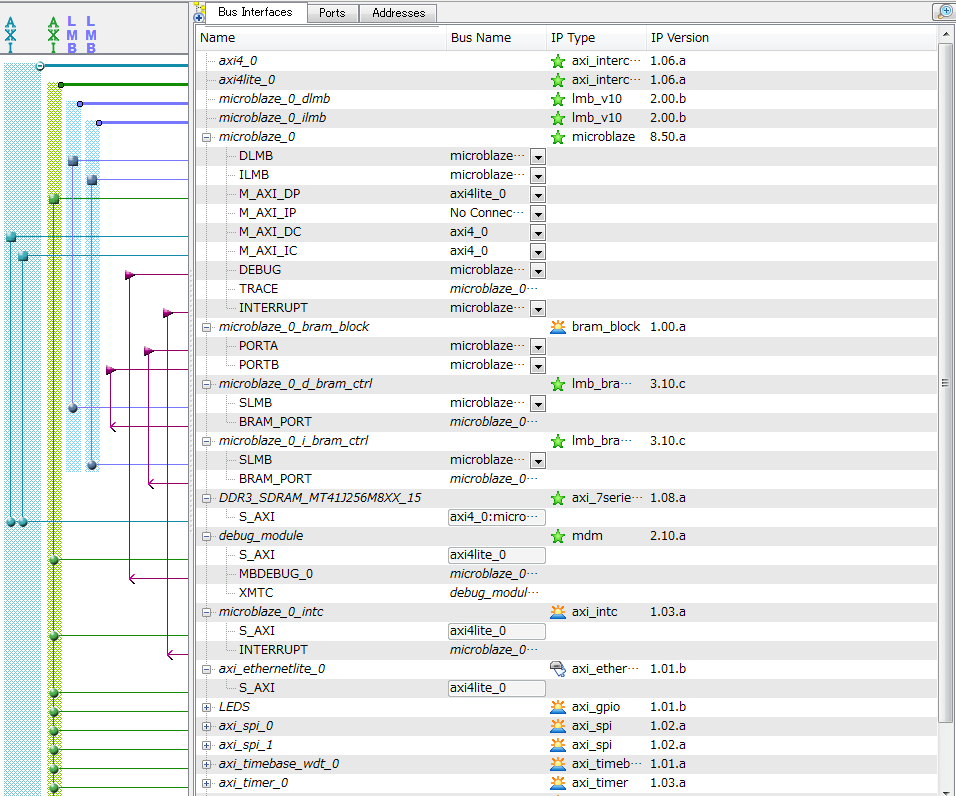Click the microblaze IP type star icon
This screenshot has height=796, width=956.
point(558,137)
